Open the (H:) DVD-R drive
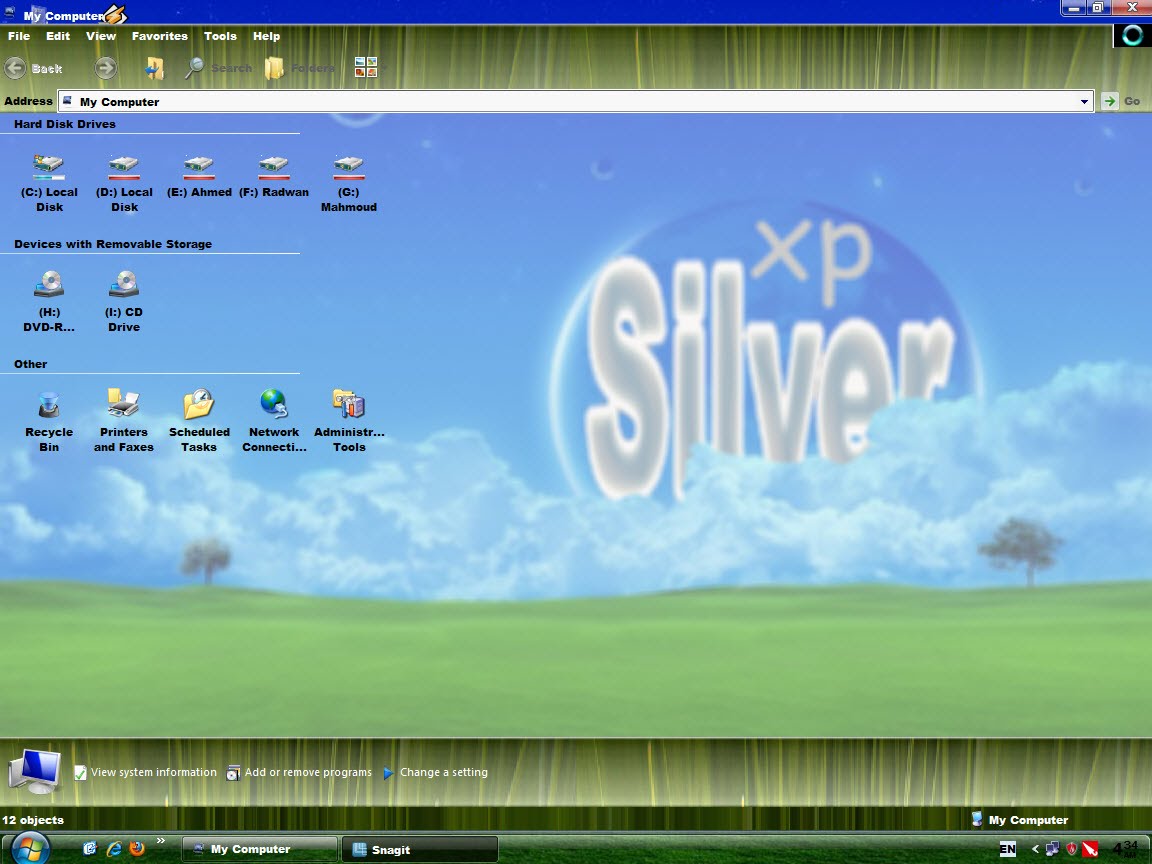Screen dimensions: 1152x864 [x=49, y=288]
